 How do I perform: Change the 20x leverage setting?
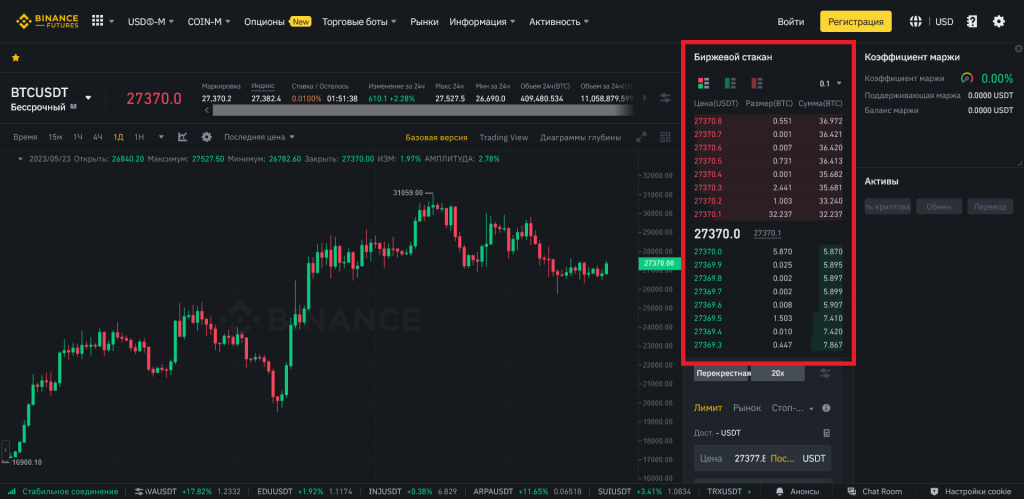coord(778,373)
